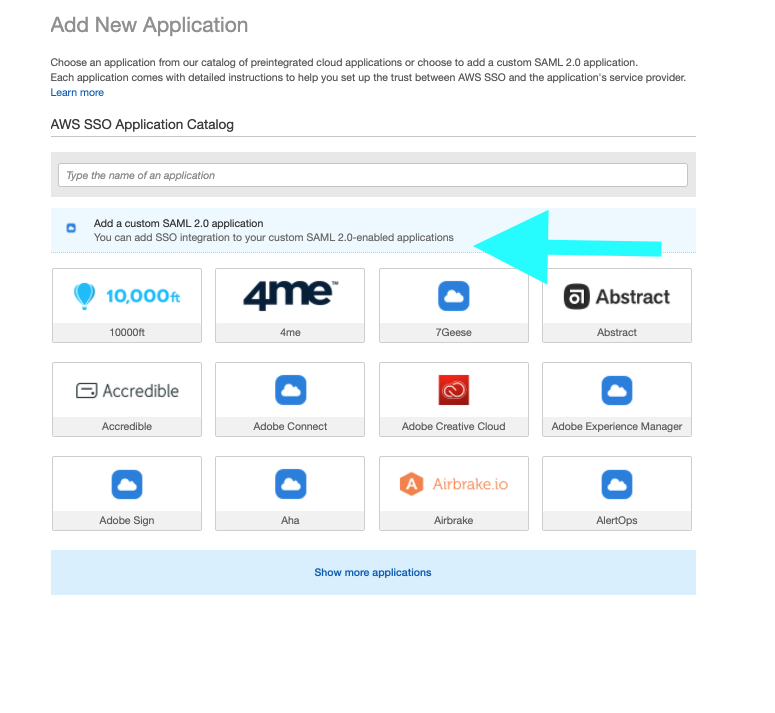Choose the Adobe Experience Manager cloud icon
This screenshot has height=713, width=775.
point(616,390)
